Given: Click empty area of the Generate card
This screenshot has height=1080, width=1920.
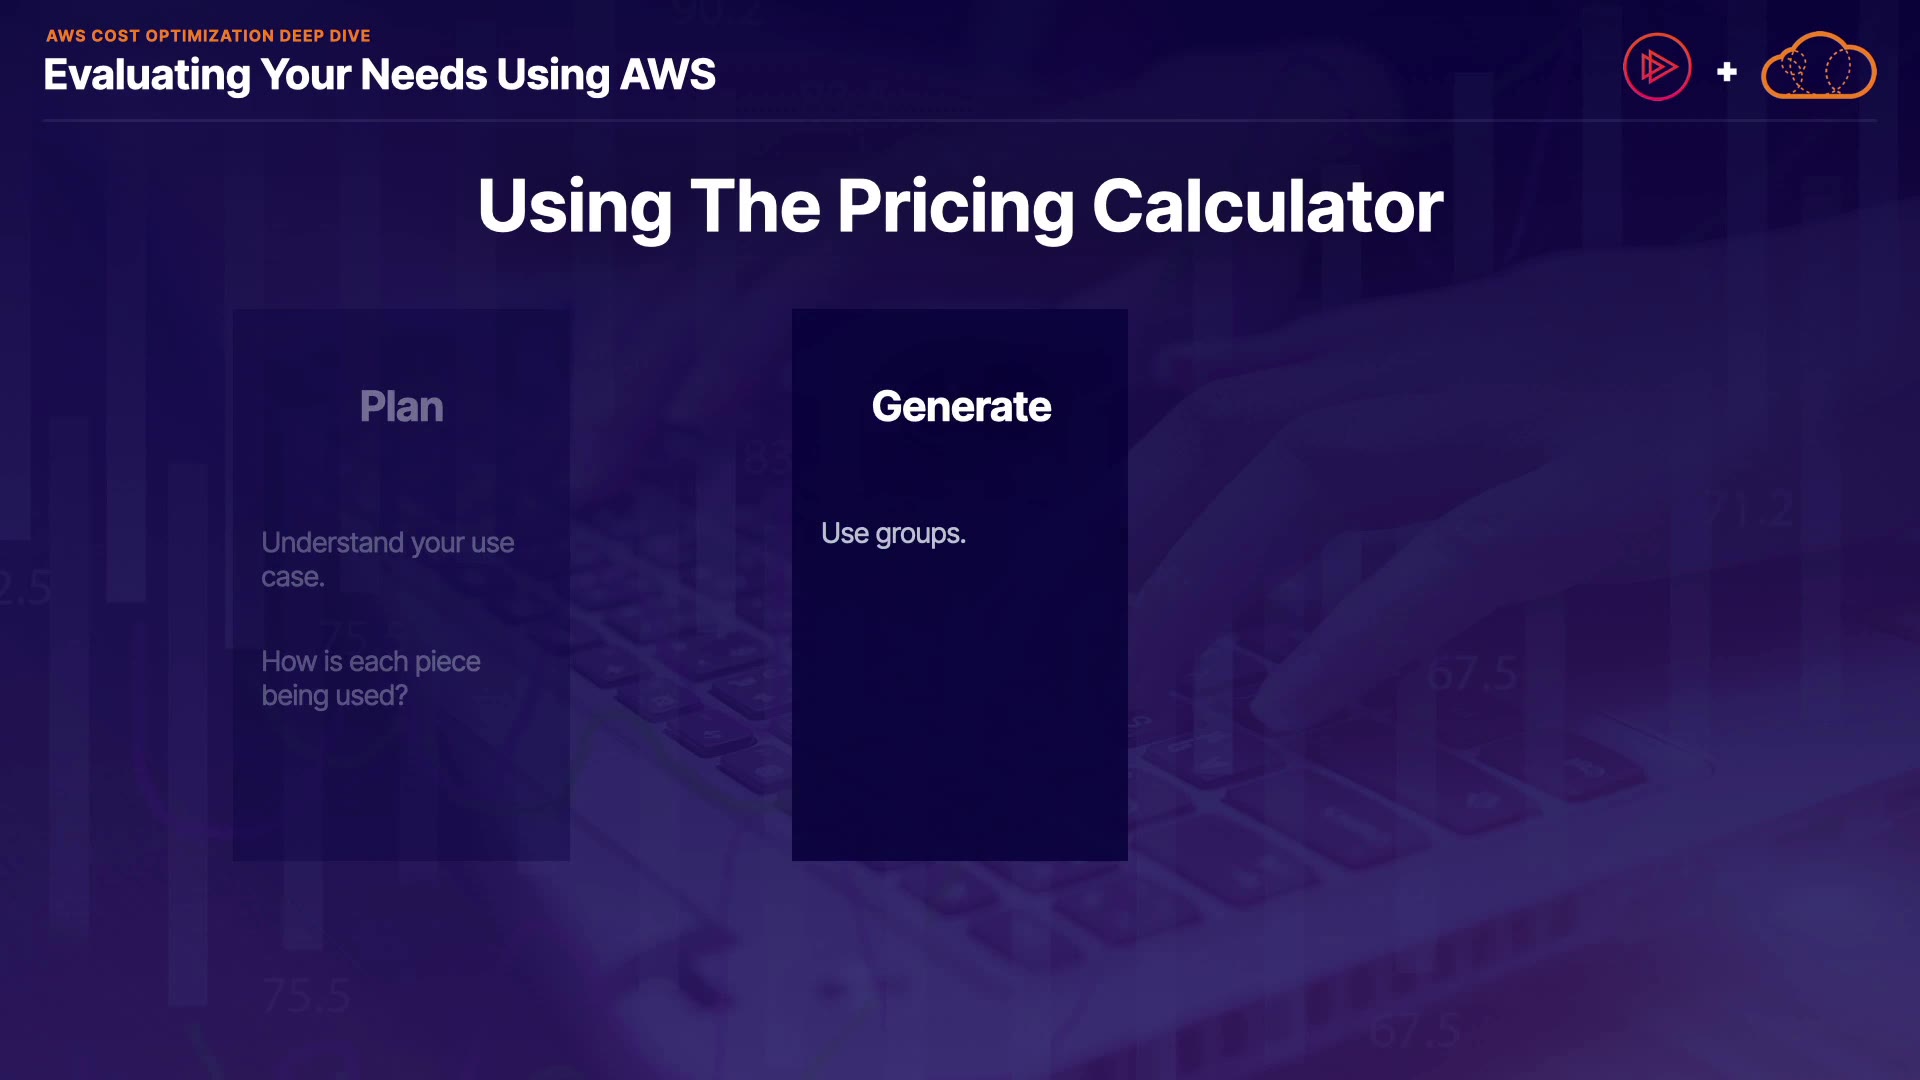Looking at the screenshot, I should (960, 720).
